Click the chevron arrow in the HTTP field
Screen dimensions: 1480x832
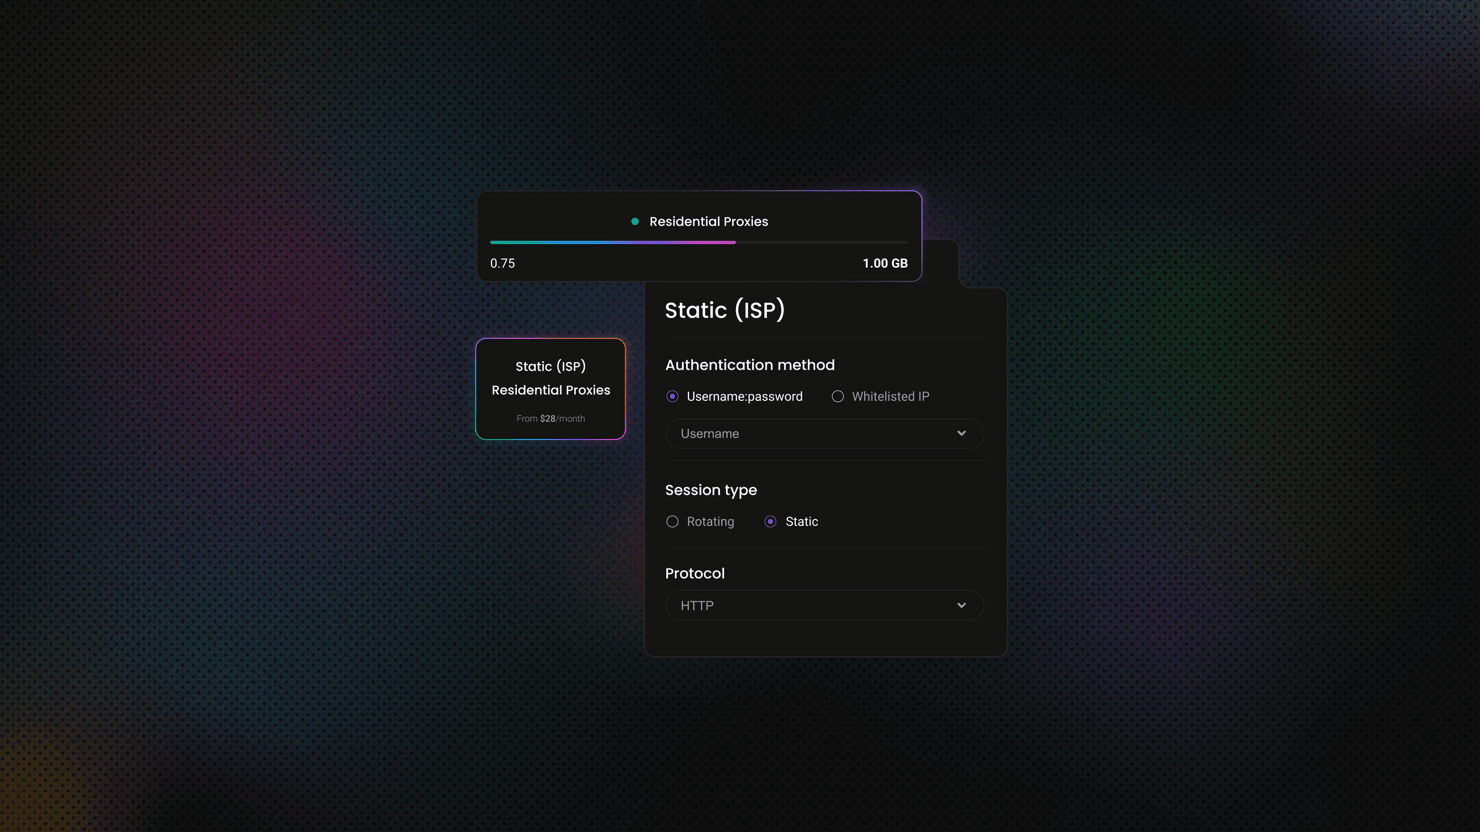click(x=961, y=606)
